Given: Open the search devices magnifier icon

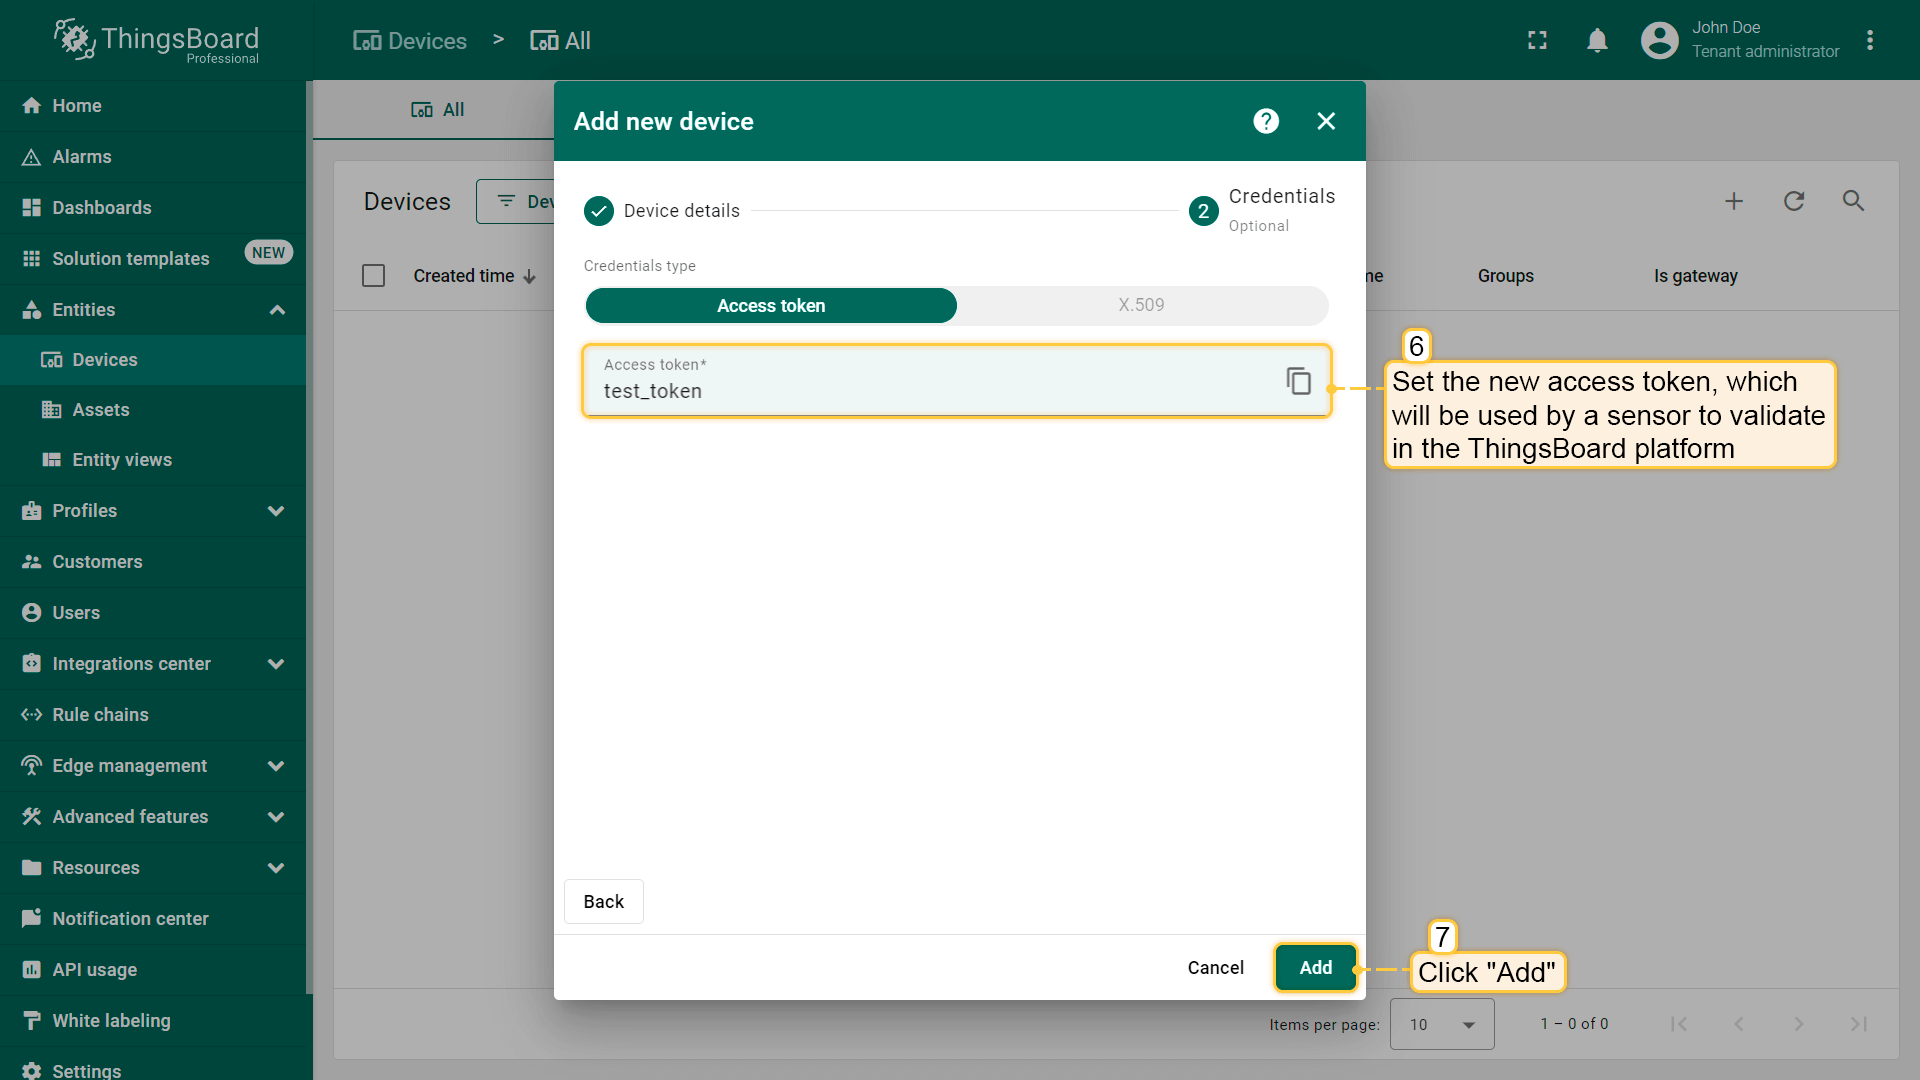Looking at the screenshot, I should pos(1853,201).
